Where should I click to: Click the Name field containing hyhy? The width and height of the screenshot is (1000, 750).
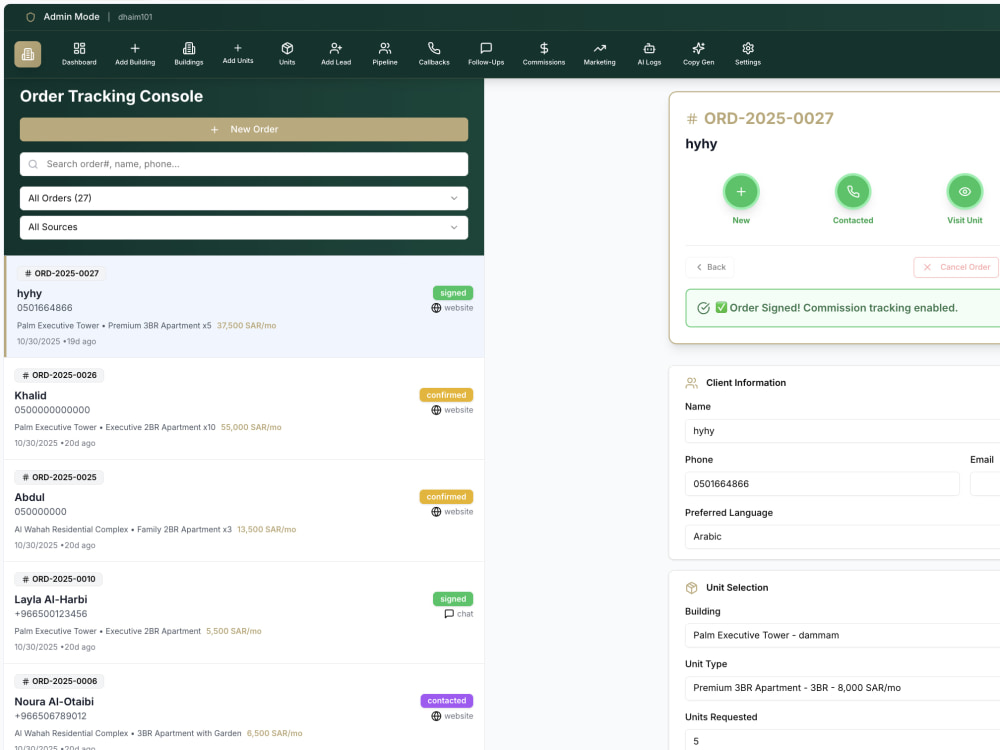coord(842,430)
